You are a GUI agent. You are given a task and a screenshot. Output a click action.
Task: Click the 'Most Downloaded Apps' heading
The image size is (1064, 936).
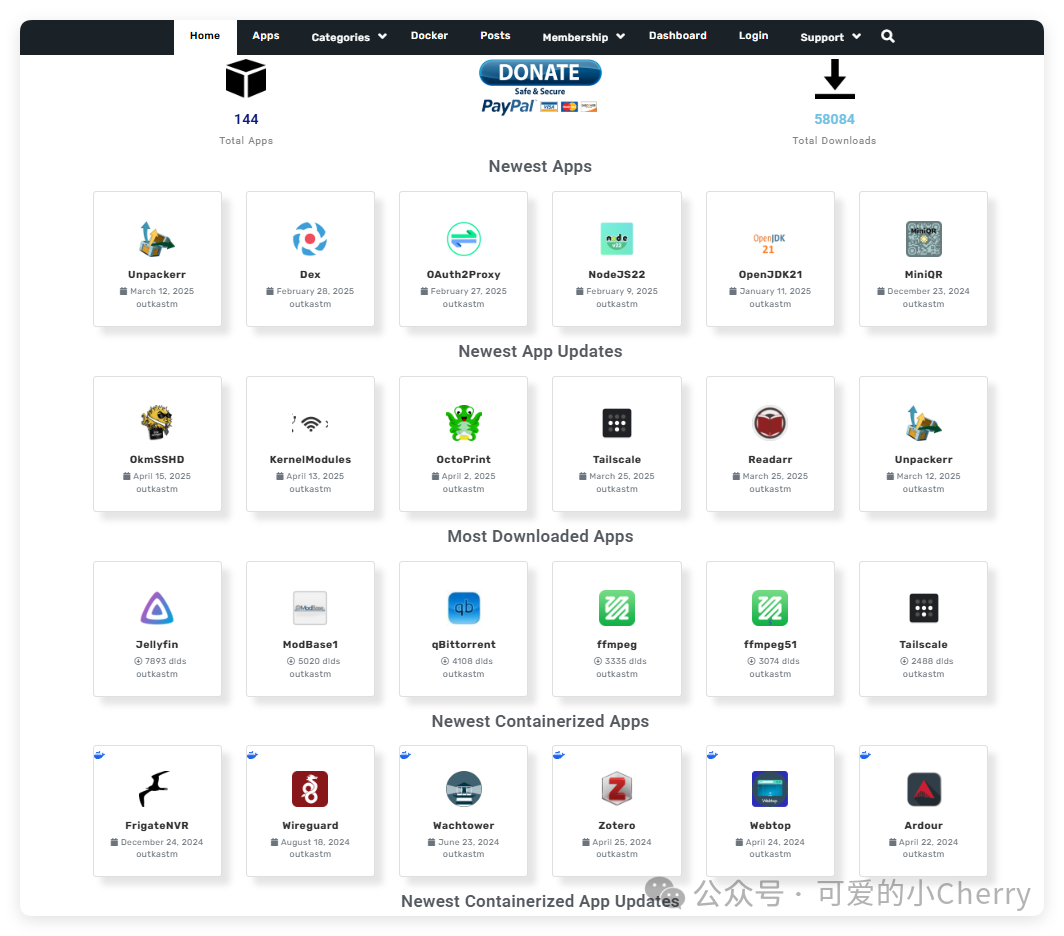point(540,536)
